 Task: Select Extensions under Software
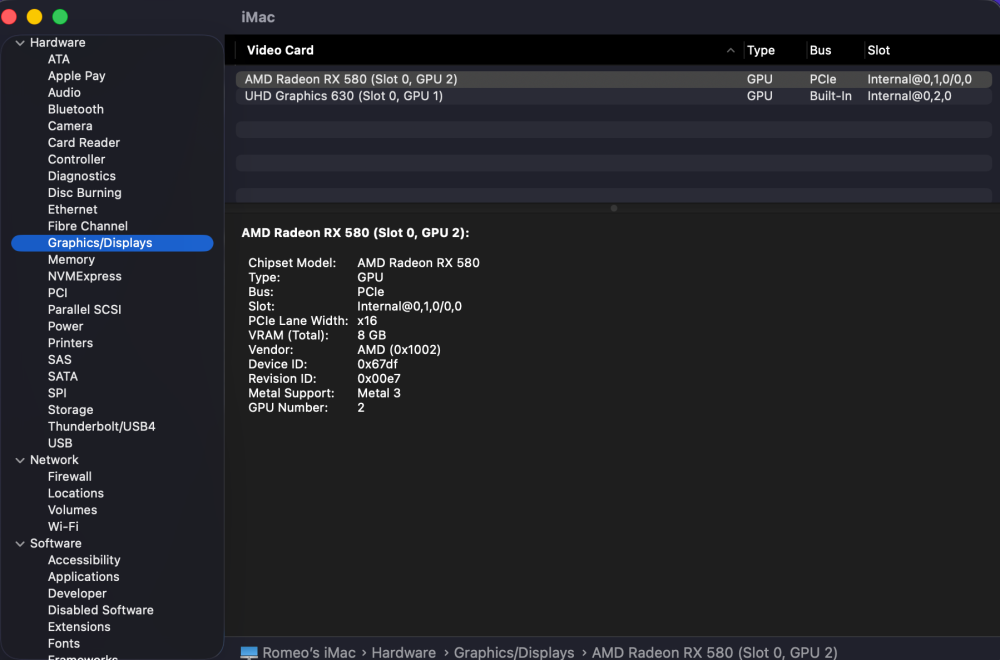(79, 627)
